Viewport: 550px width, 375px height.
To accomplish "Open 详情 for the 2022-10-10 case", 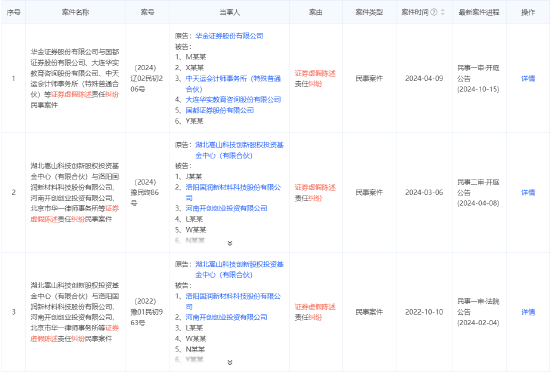I will (528, 312).
